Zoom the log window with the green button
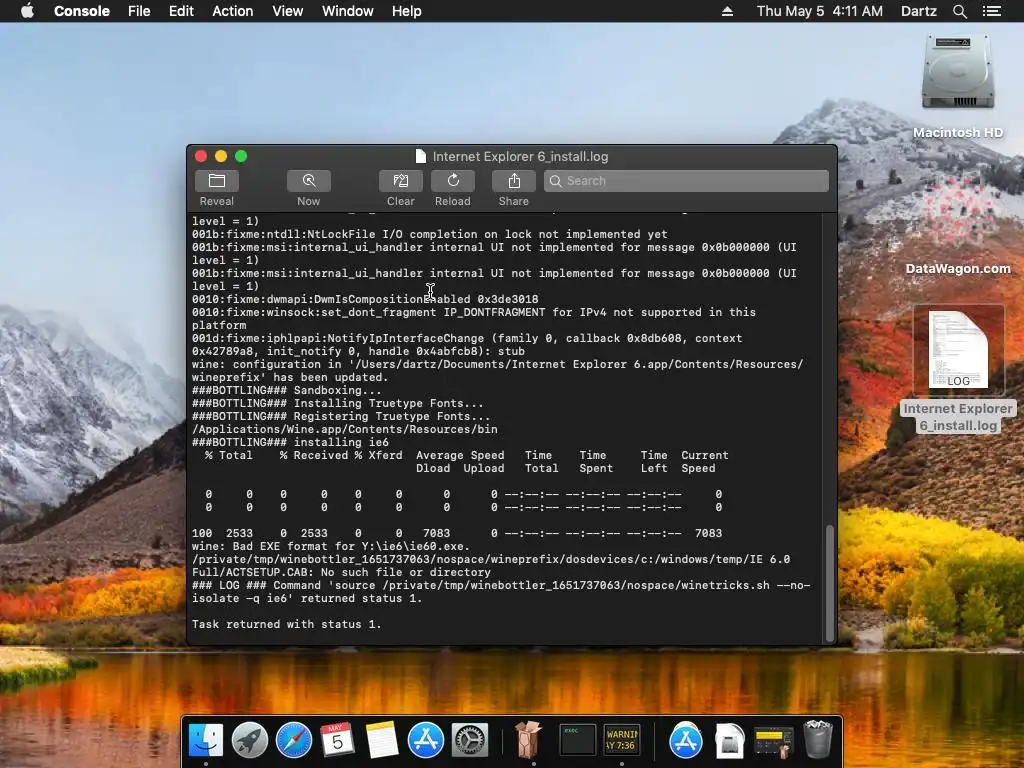Image resolution: width=1024 pixels, height=768 pixels. pyautogui.click(x=241, y=156)
